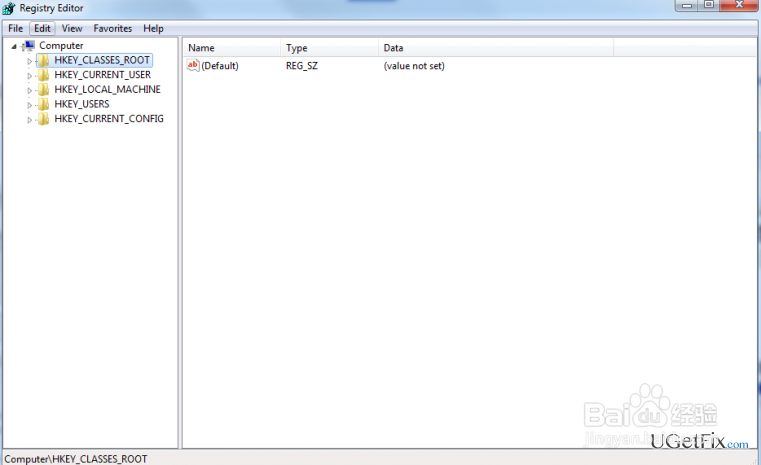
Task: Select HKEY_CLASSES_ROOT in the tree
Action: [102, 60]
